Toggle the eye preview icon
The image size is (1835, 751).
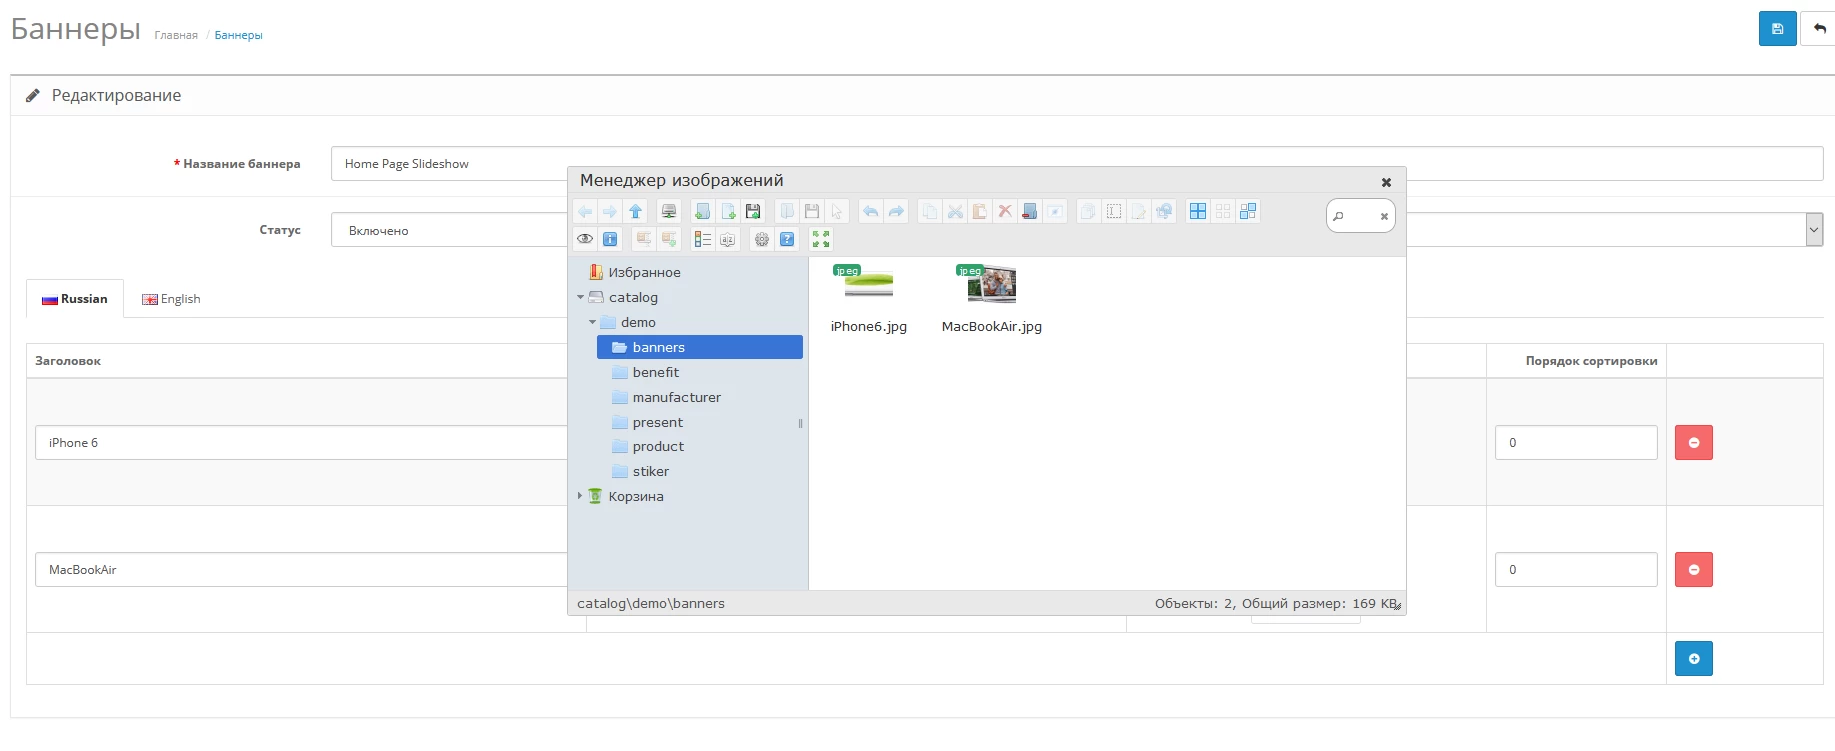585,239
